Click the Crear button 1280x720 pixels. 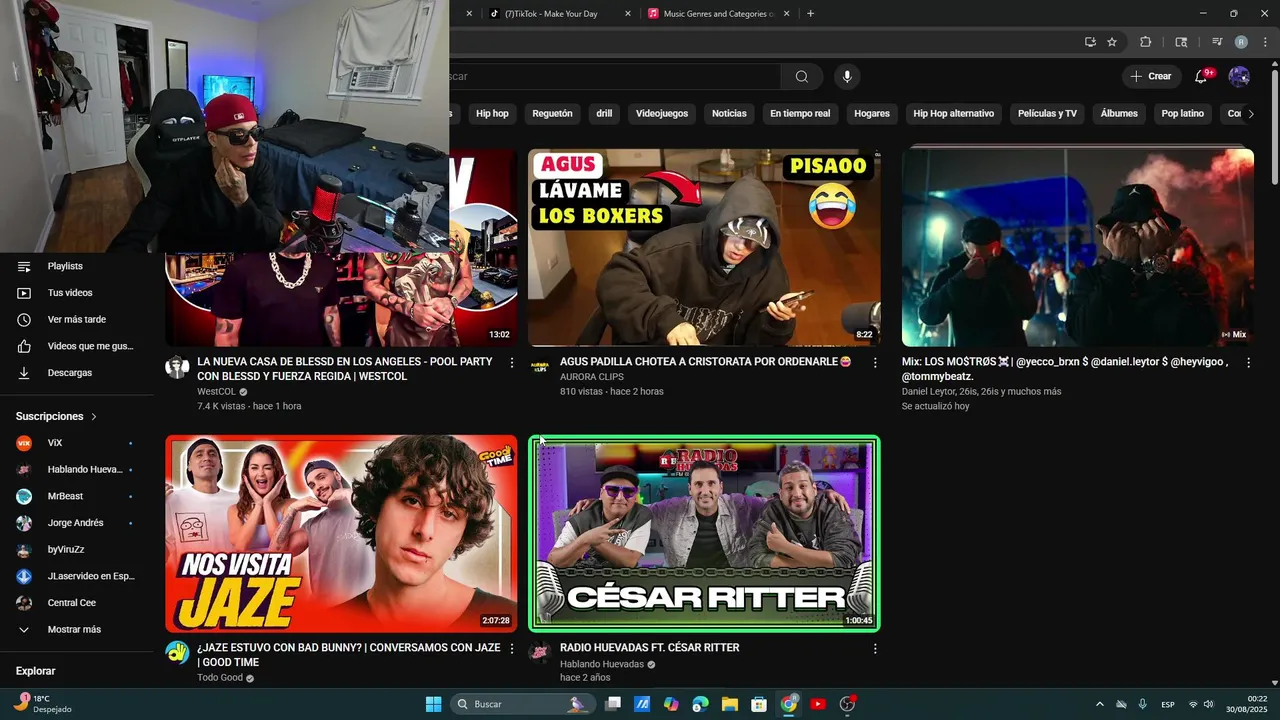pos(1150,77)
